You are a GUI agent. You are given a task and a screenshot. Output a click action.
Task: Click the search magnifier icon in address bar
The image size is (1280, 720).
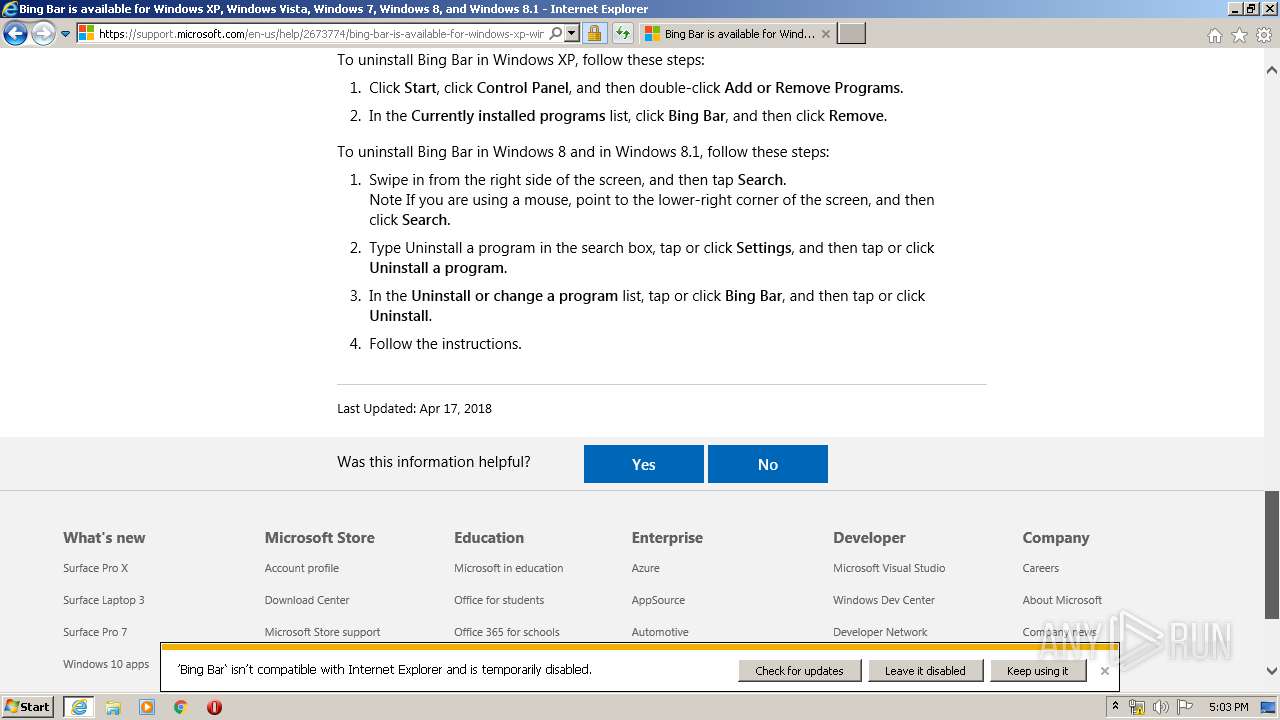556,34
